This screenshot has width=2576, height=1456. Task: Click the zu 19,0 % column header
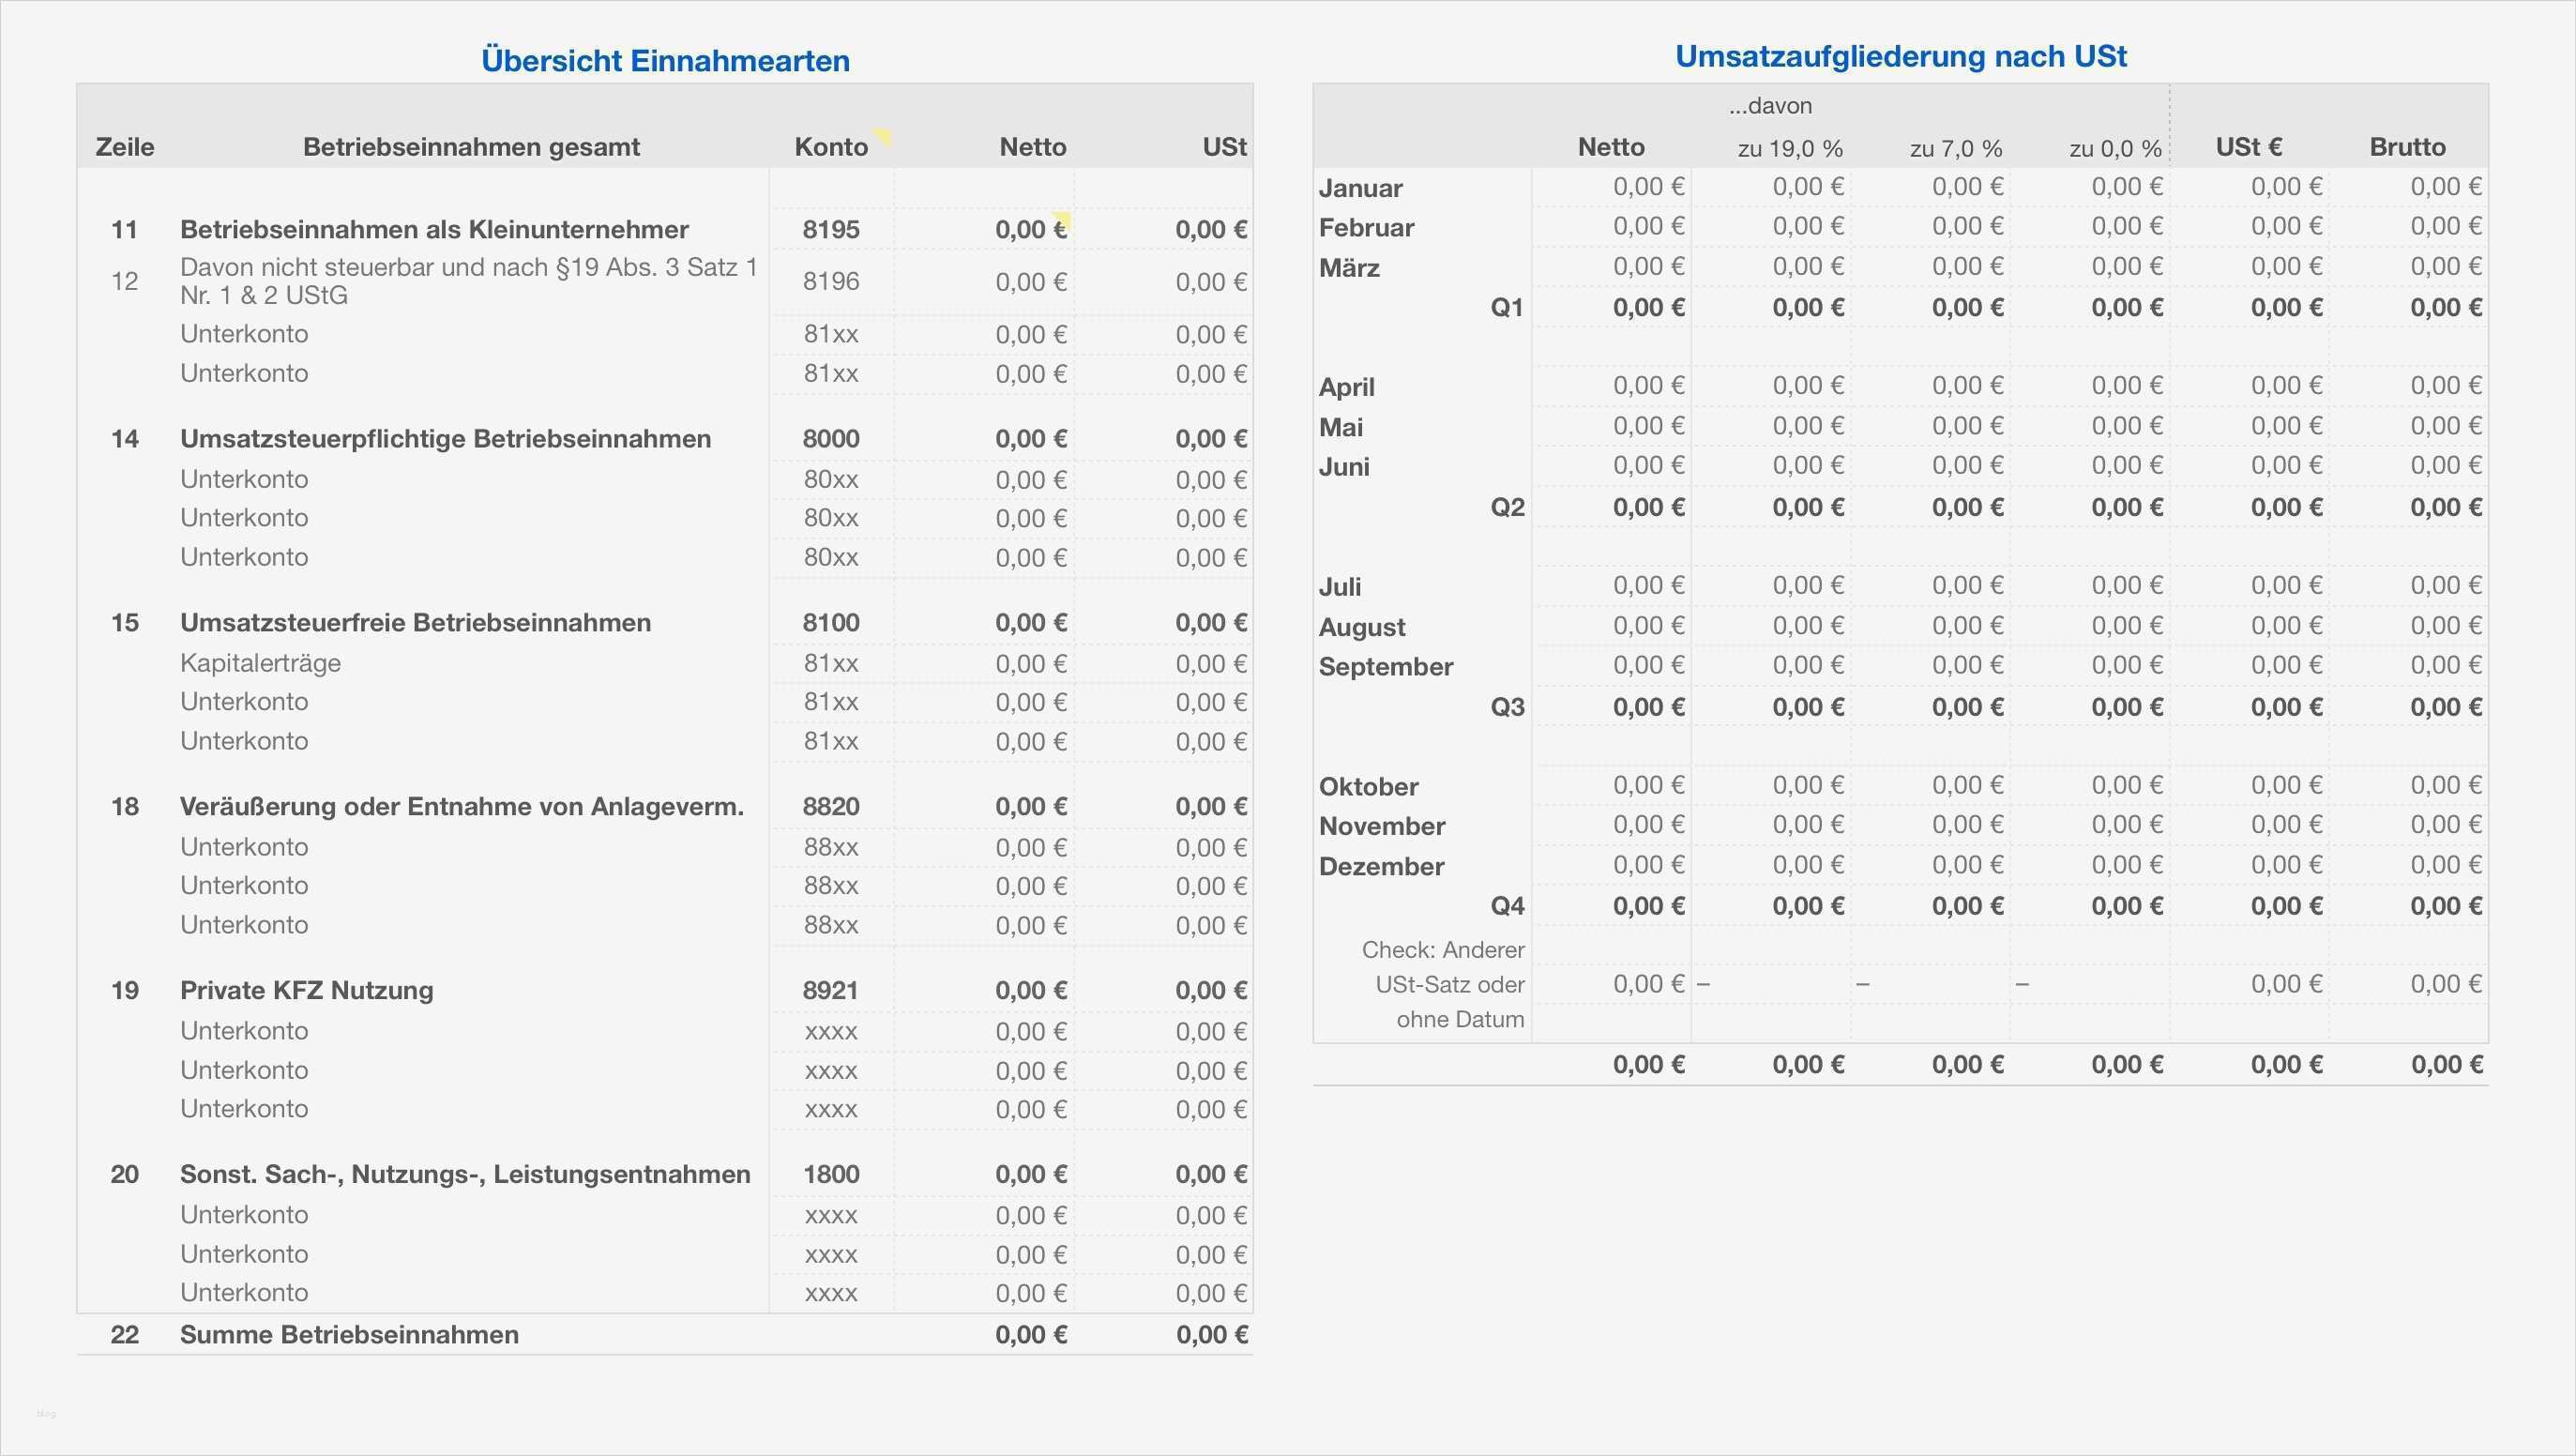(1789, 149)
